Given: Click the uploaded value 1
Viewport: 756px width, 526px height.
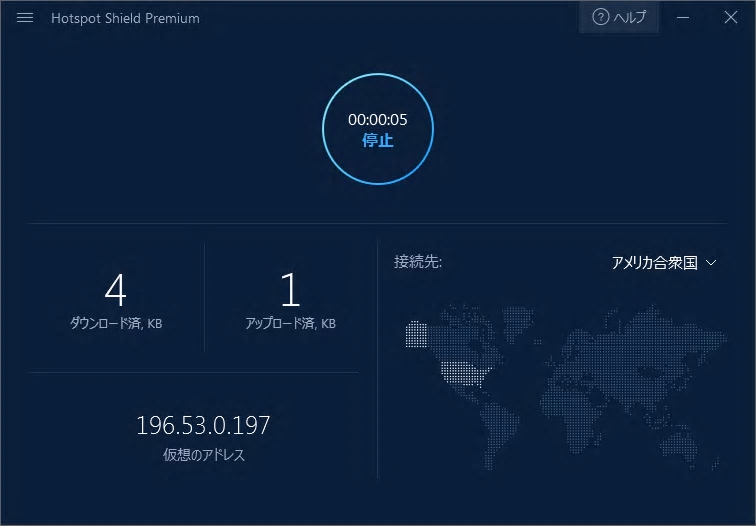Looking at the screenshot, I should [290, 290].
